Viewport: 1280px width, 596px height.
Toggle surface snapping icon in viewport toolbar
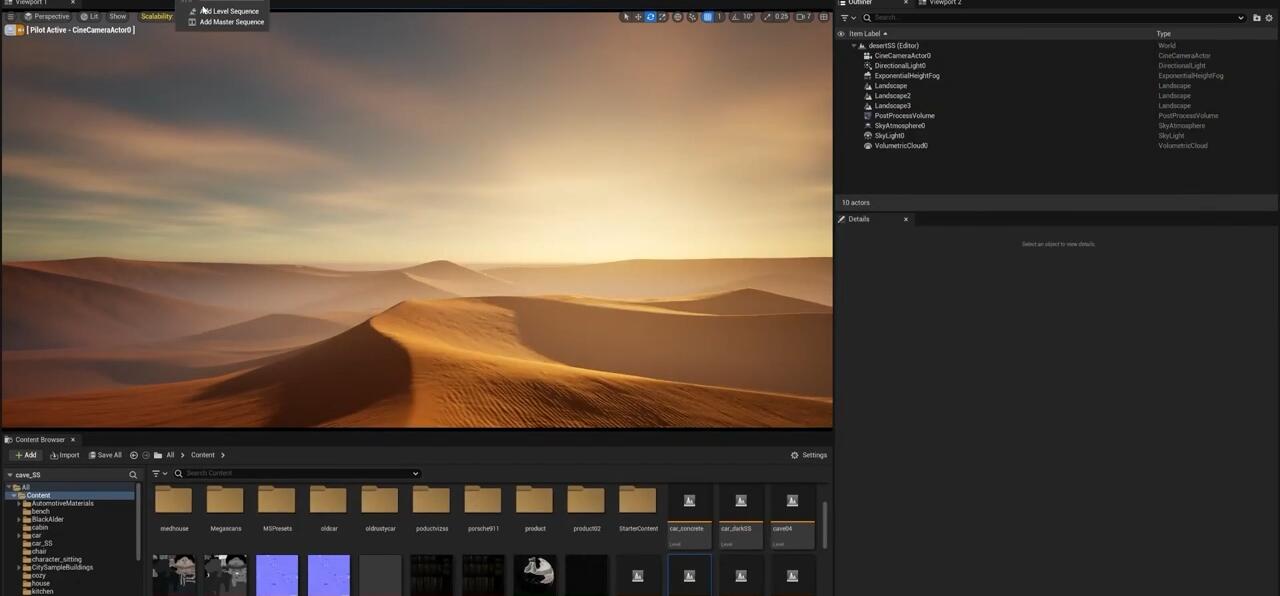tap(692, 17)
